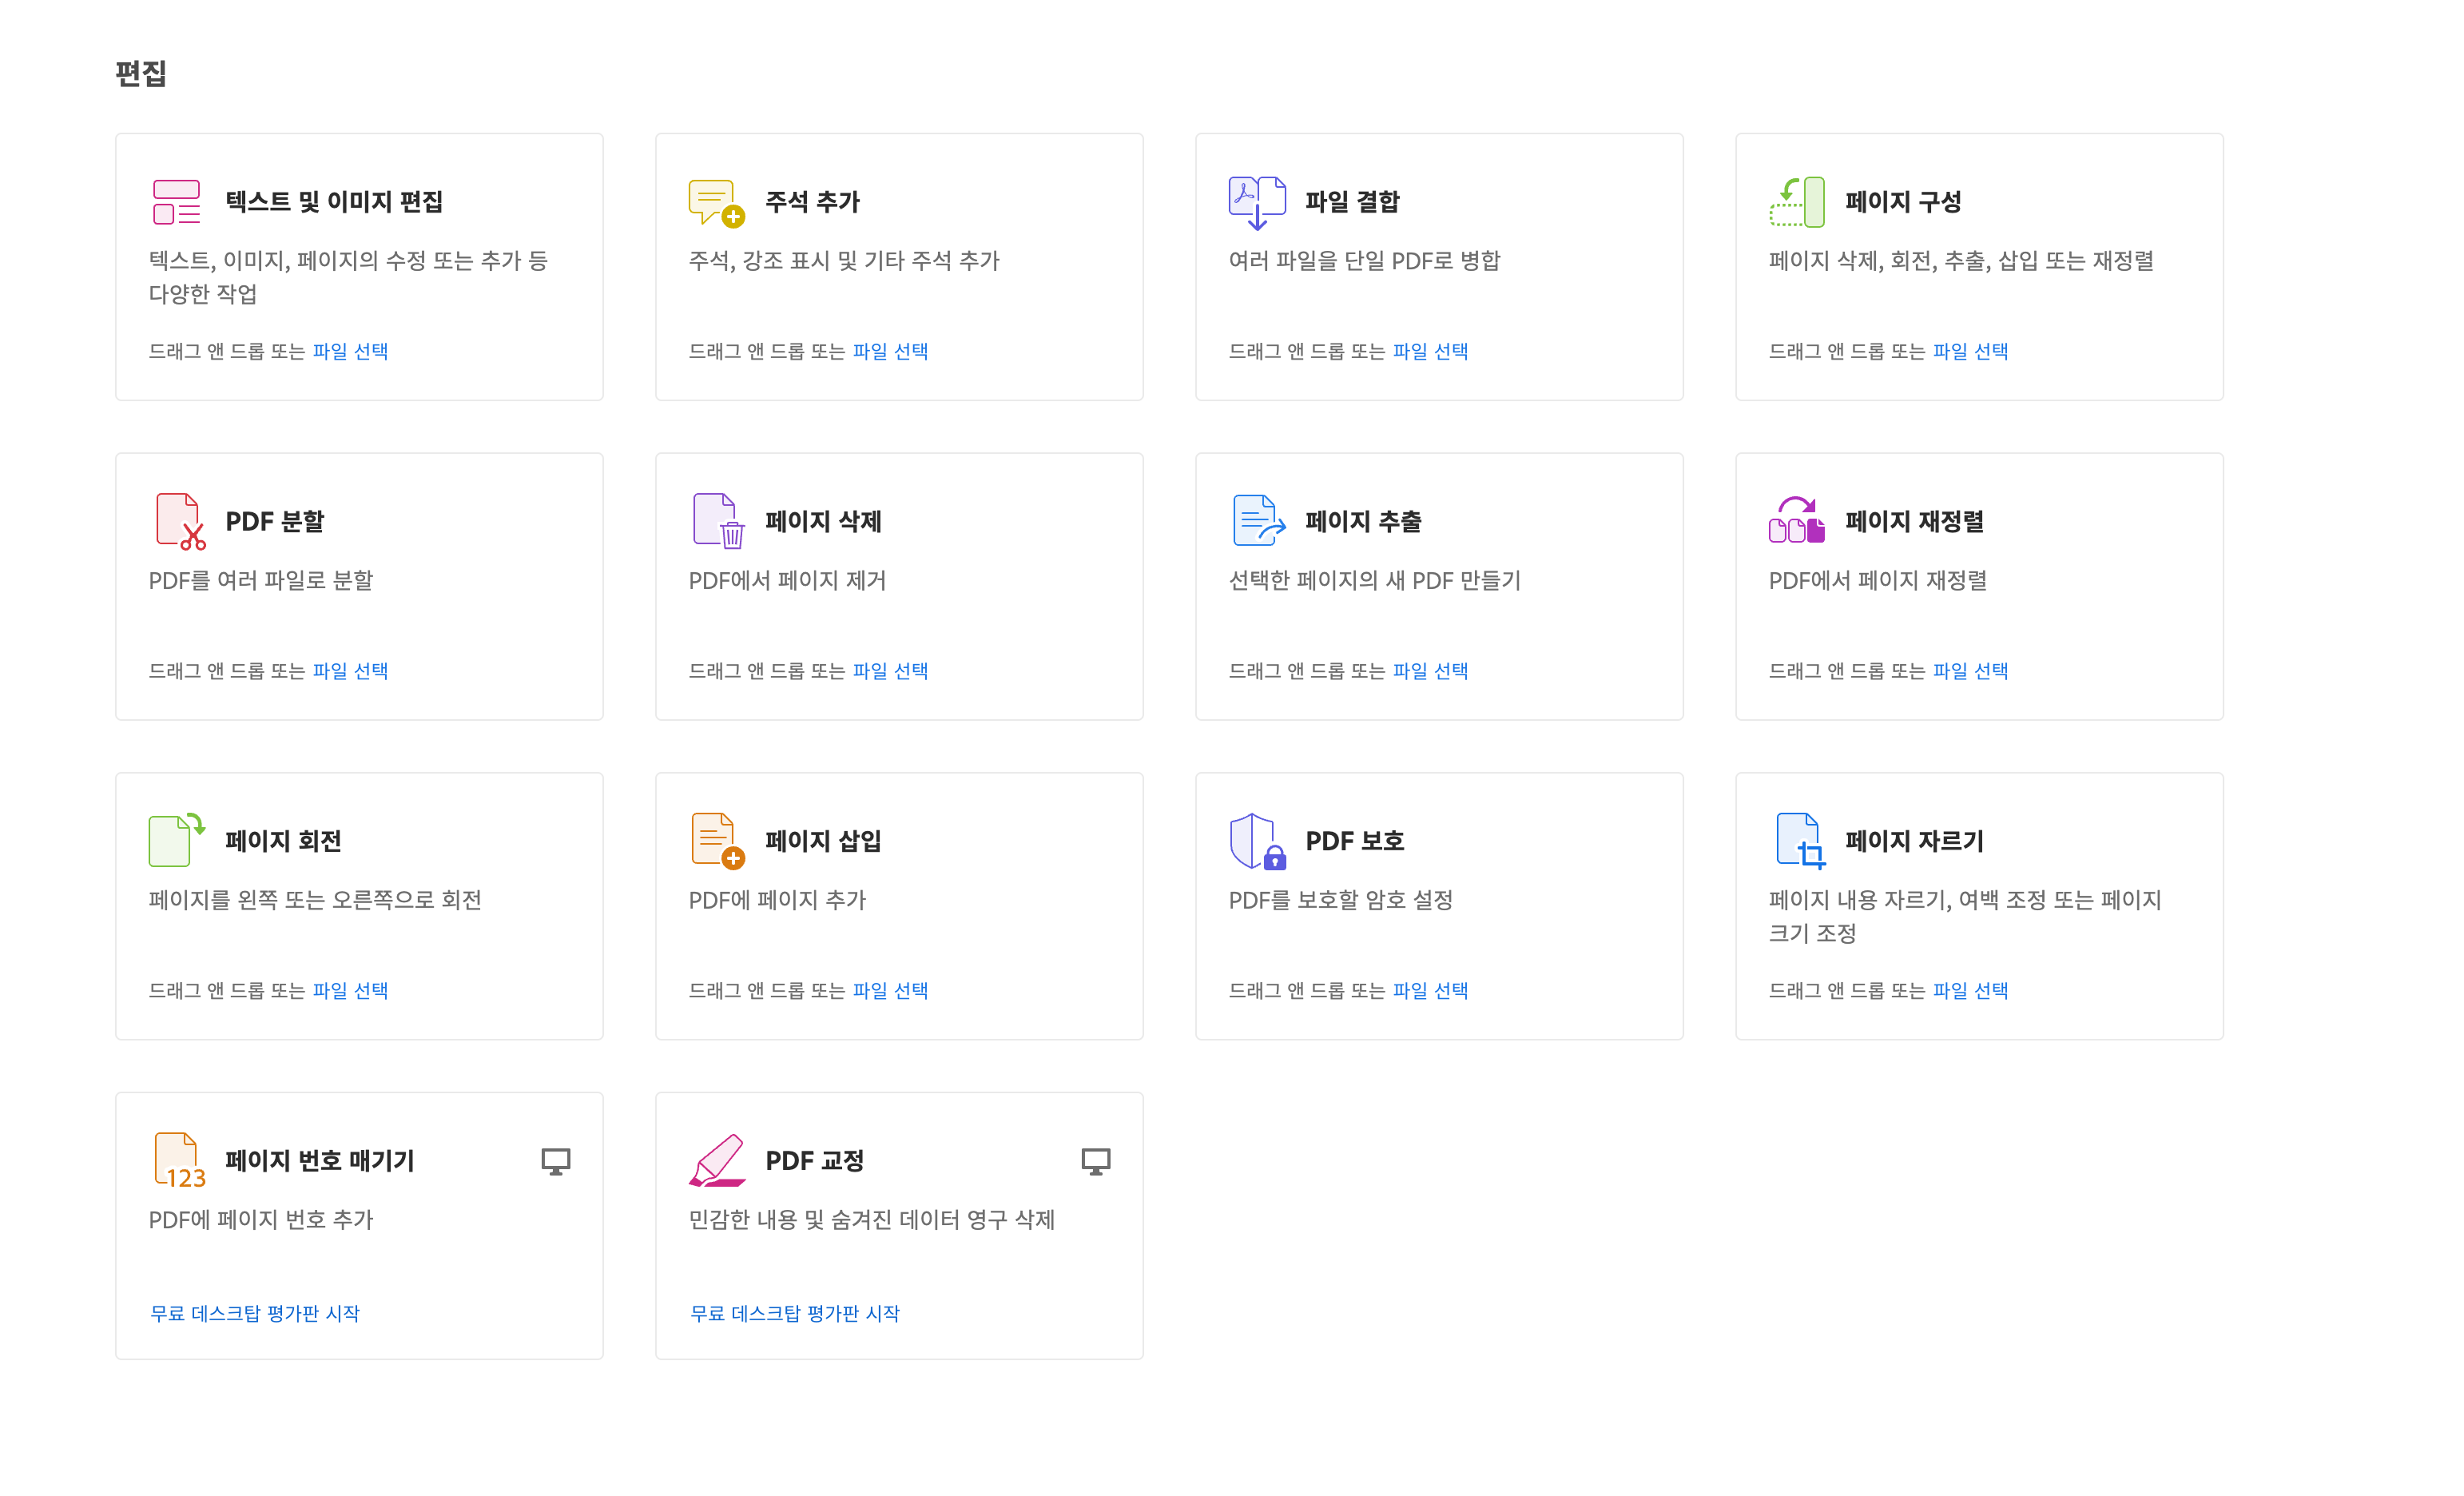Open 무료 데스크탑 평가판 시작 under 페이지 번호 매기기
2464x1496 pixels.
tap(254, 1313)
